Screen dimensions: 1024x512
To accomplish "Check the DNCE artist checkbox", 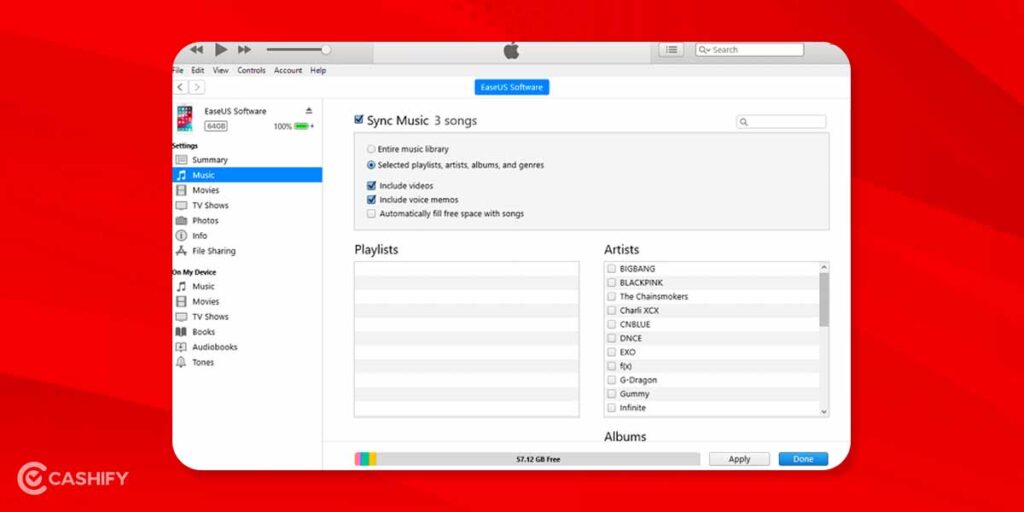I will click(611, 338).
